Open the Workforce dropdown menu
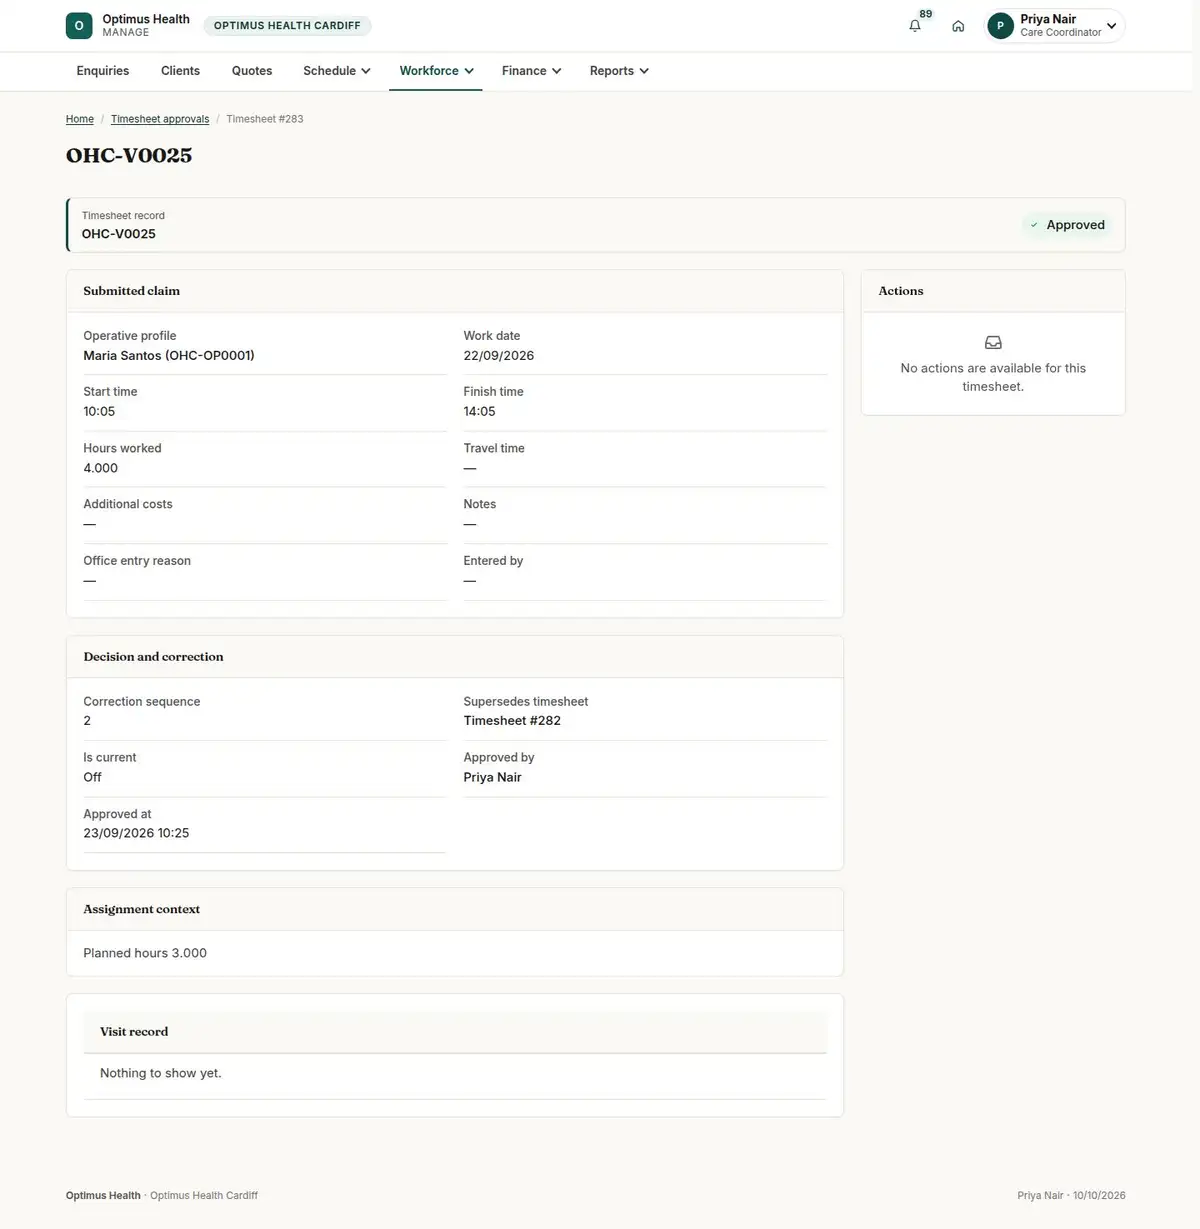 pos(436,71)
